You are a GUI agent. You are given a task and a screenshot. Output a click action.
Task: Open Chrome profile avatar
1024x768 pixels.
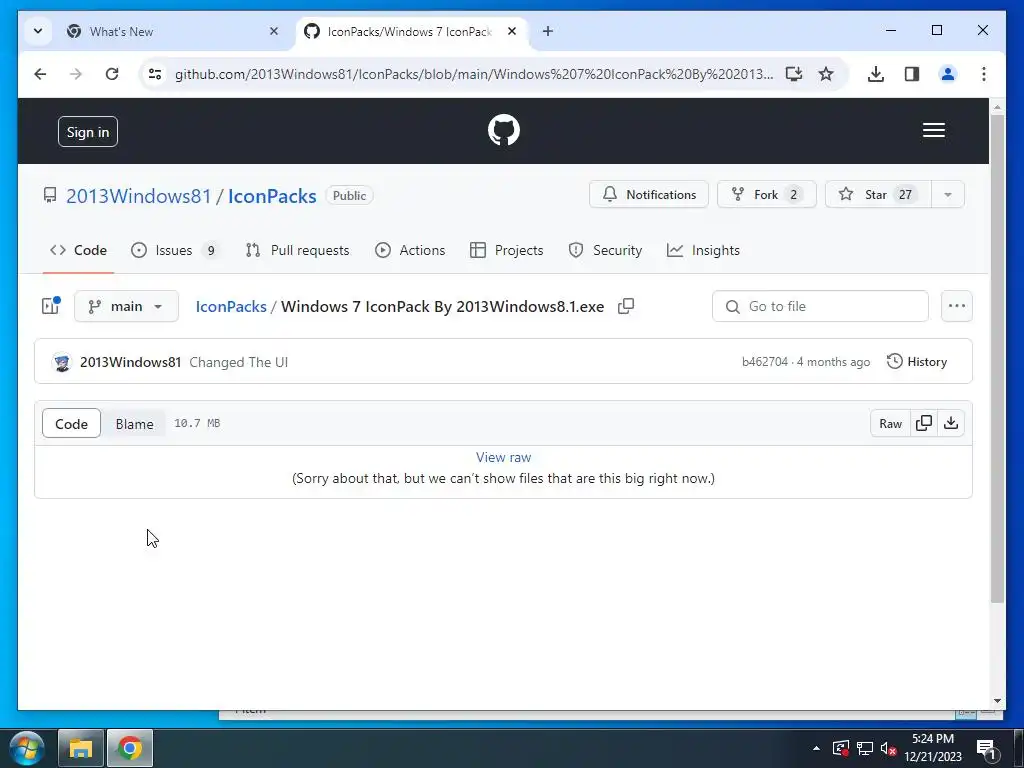click(x=948, y=74)
